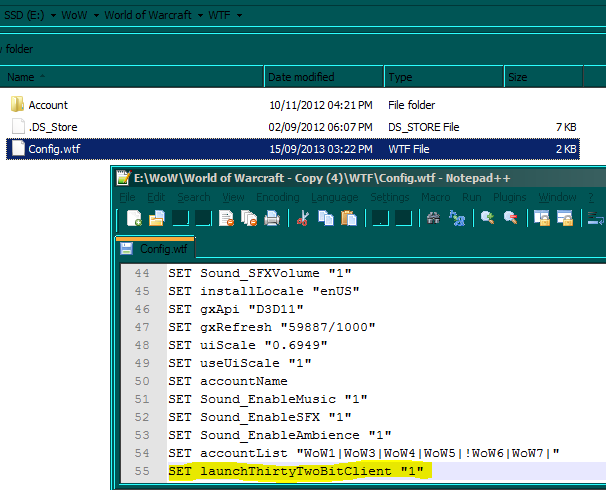Open the Macro menu

click(x=436, y=197)
